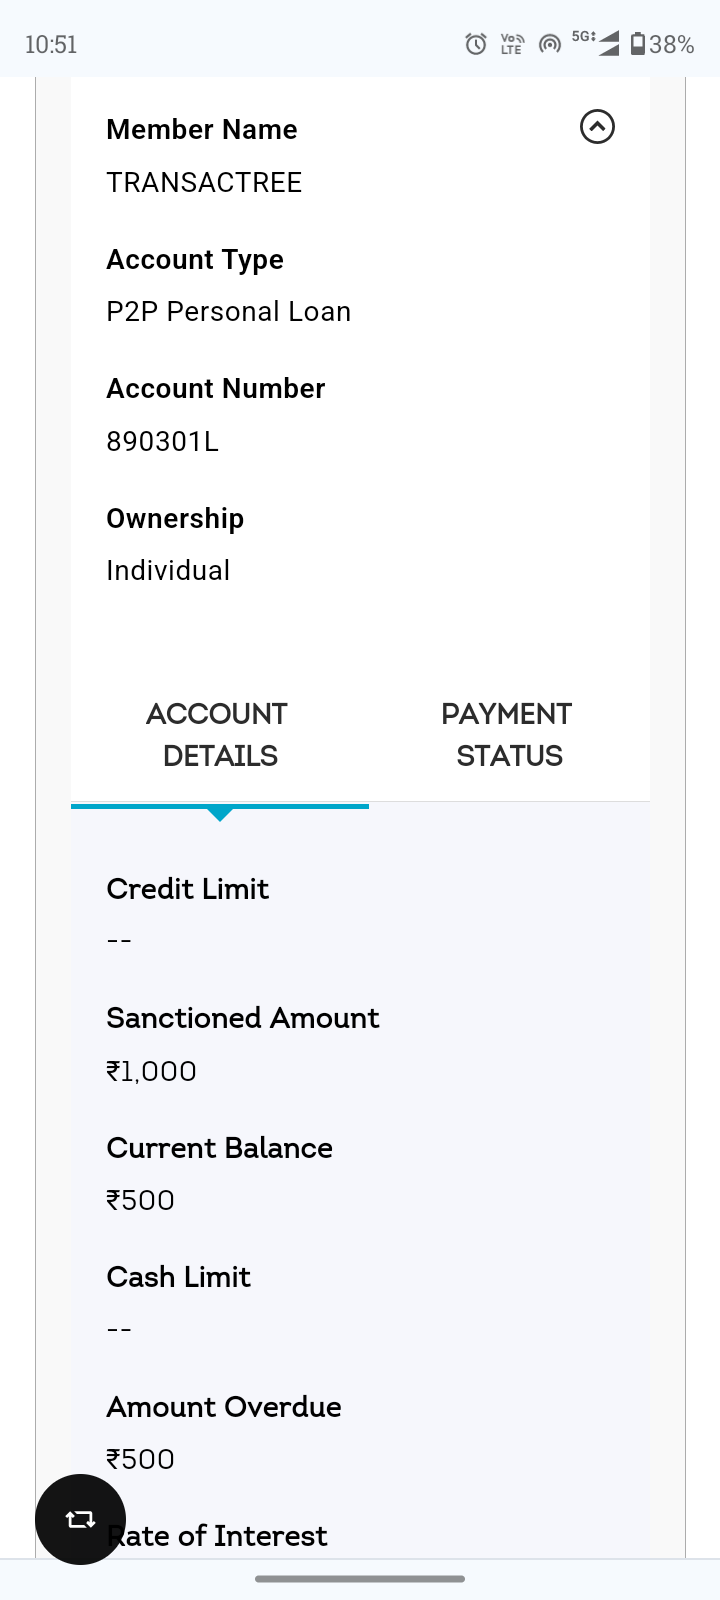Tap the TRANSACTREE member name
720x1600 pixels.
pyautogui.click(x=204, y=182)
